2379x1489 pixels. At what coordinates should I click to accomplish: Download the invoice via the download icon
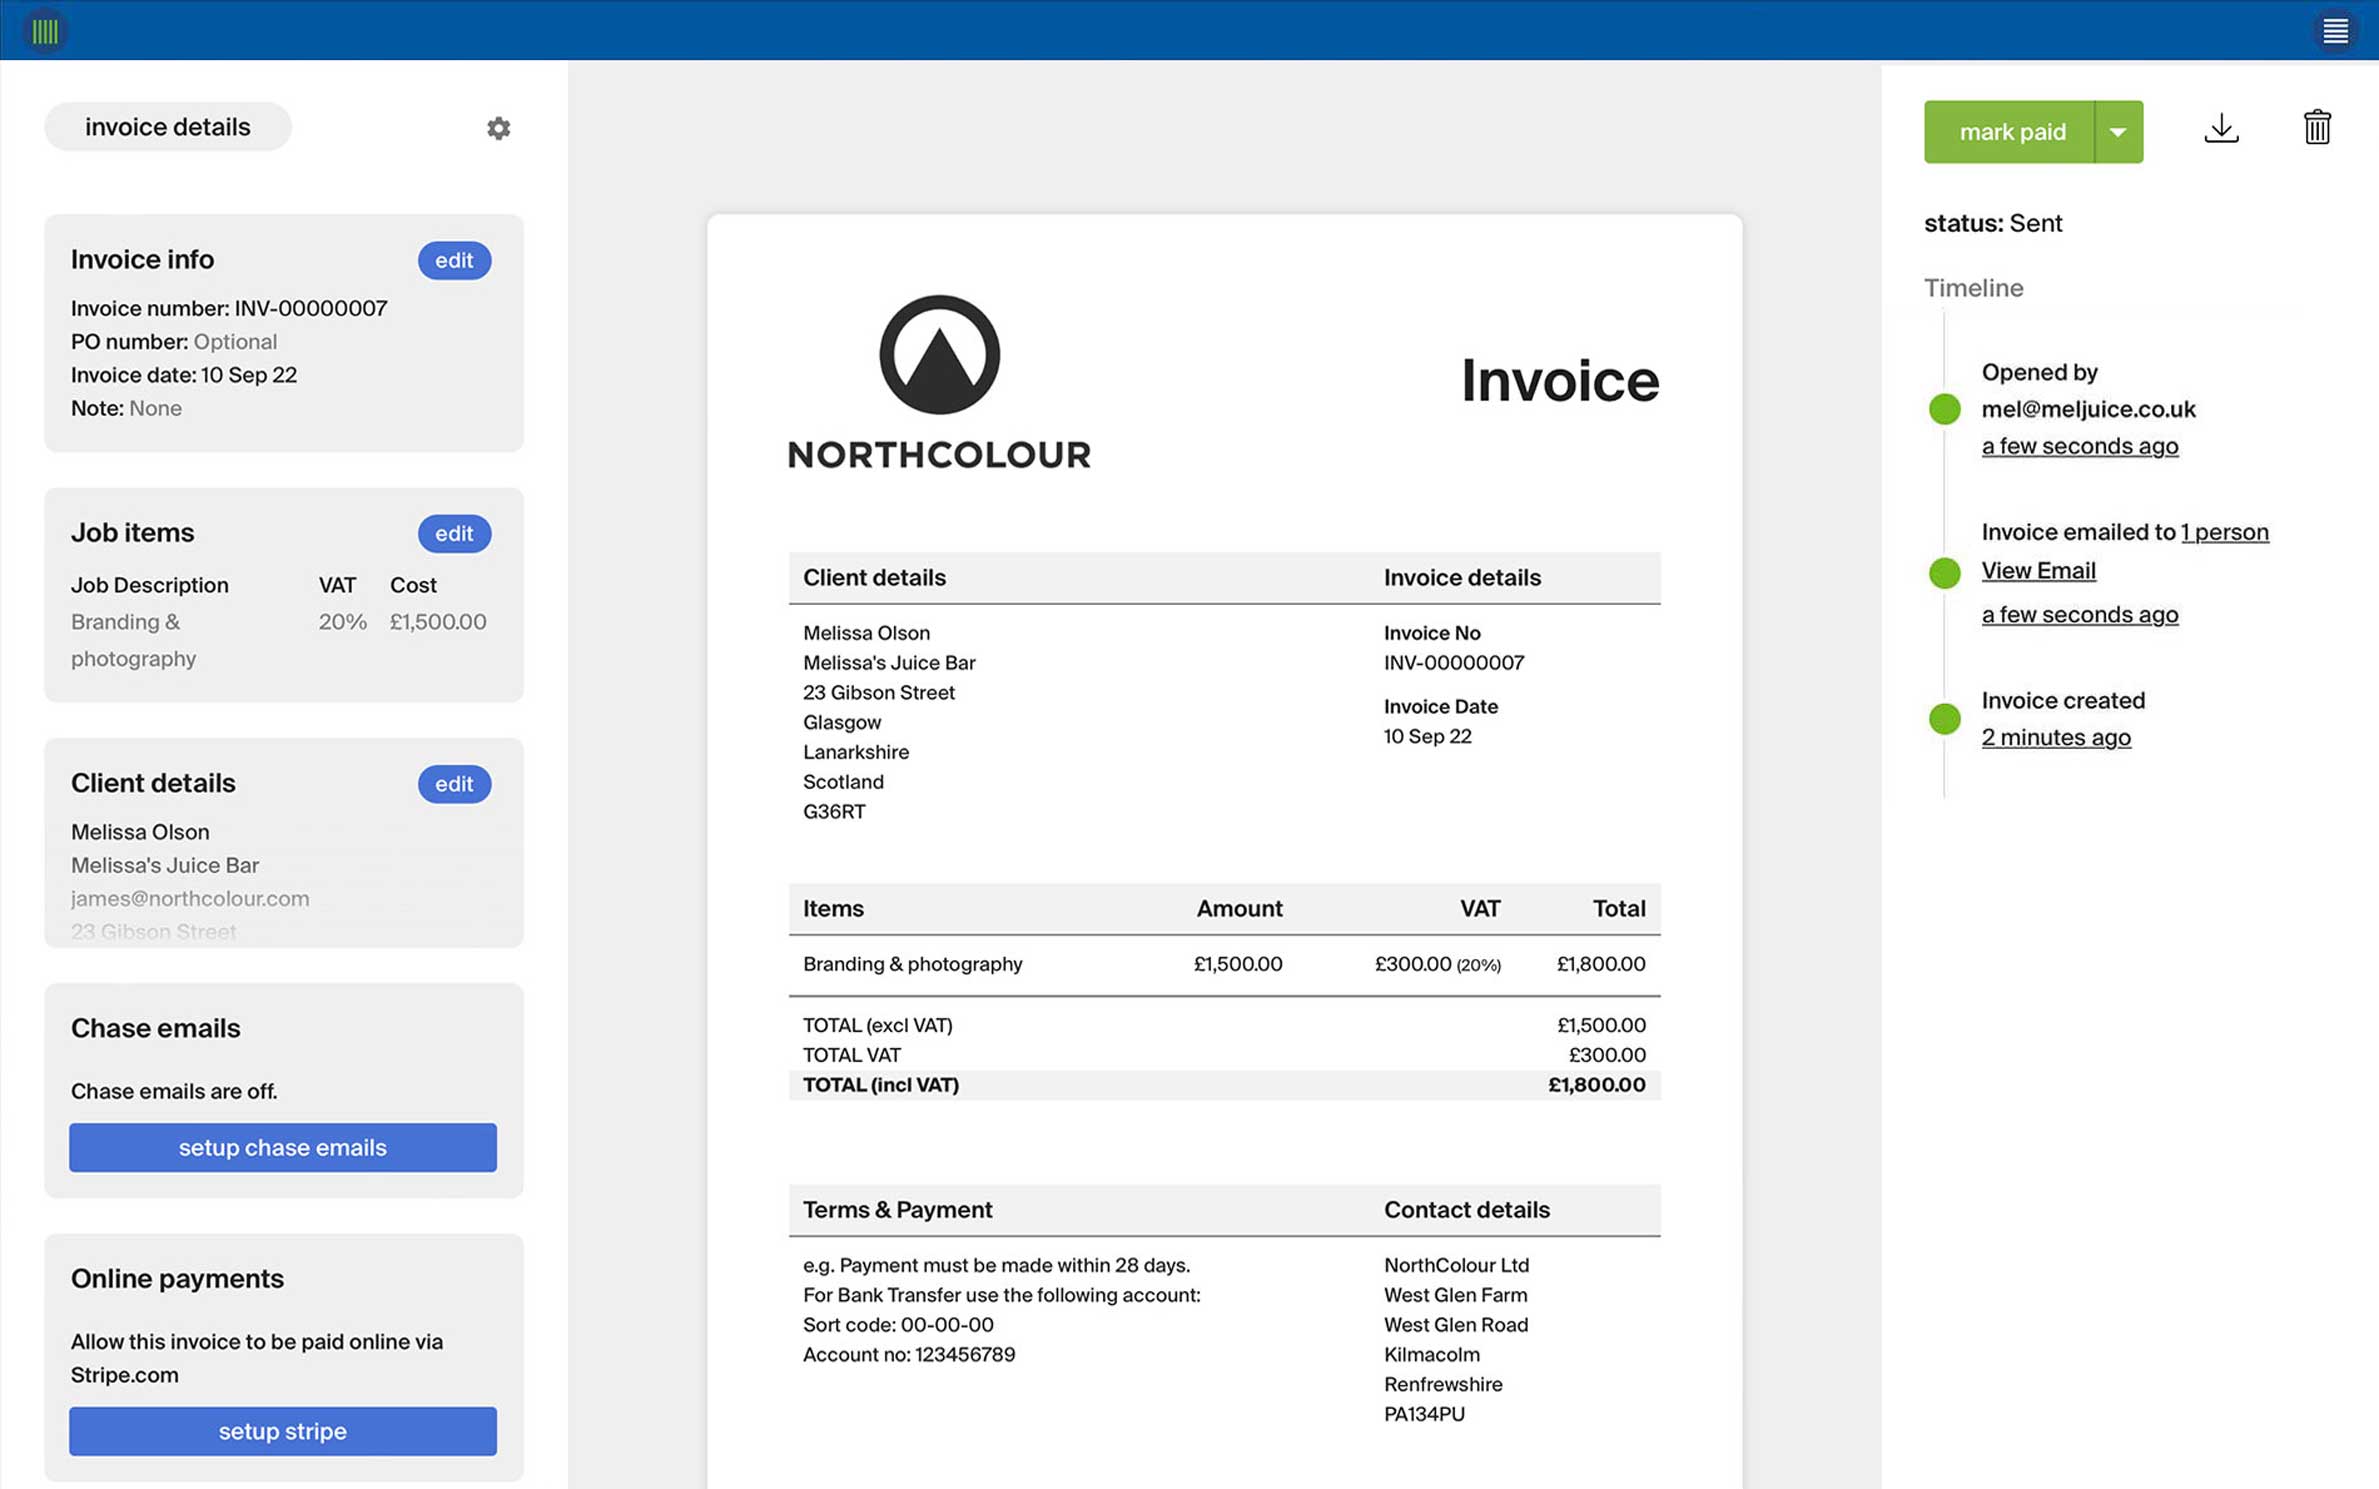tap(2222, 128)
